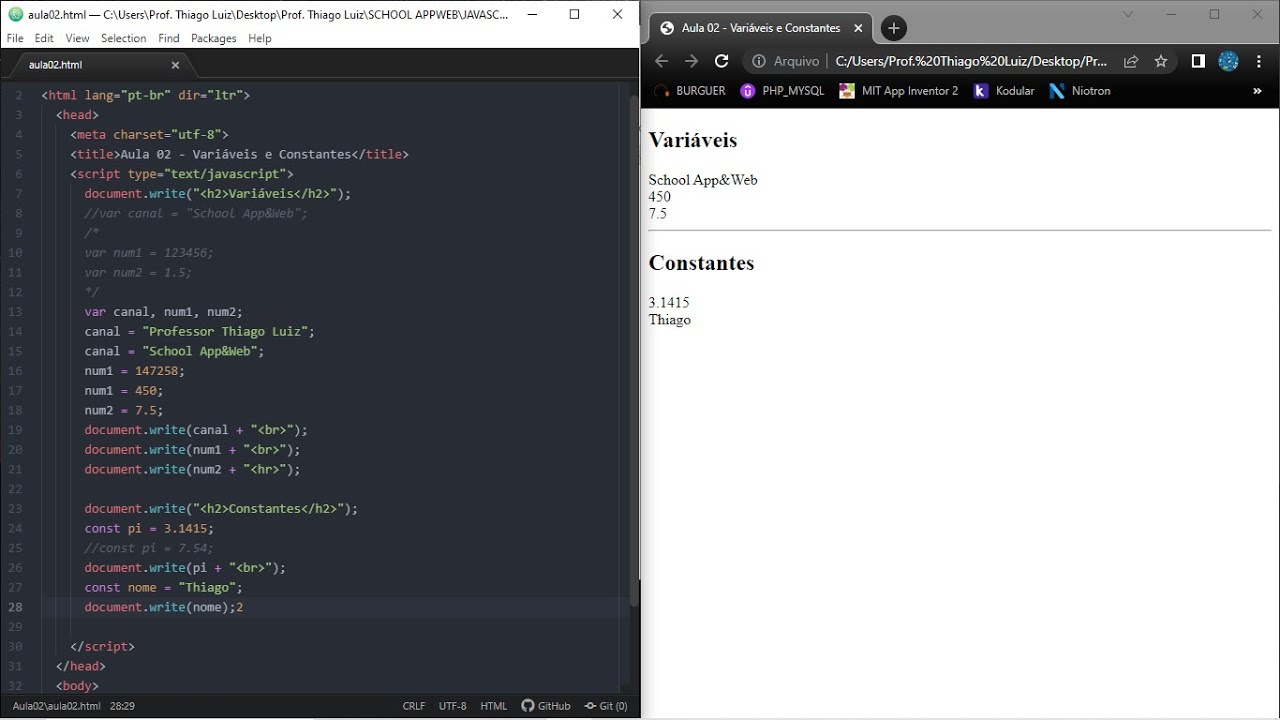Viewport: 1280px width, 720px height.
Task: Open a new Chrome tab
Action: click(x=894, y=28)
